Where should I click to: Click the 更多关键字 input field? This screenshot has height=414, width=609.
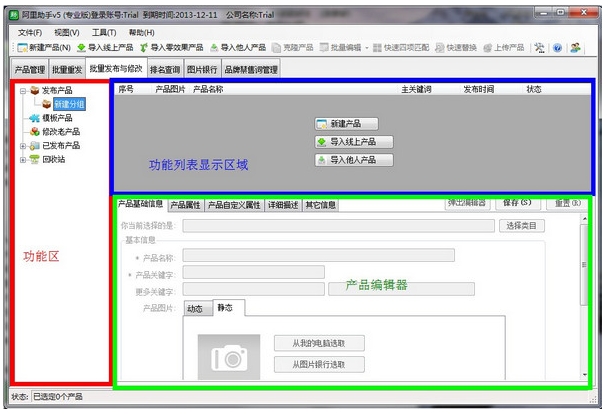click(x=254, y=289)
